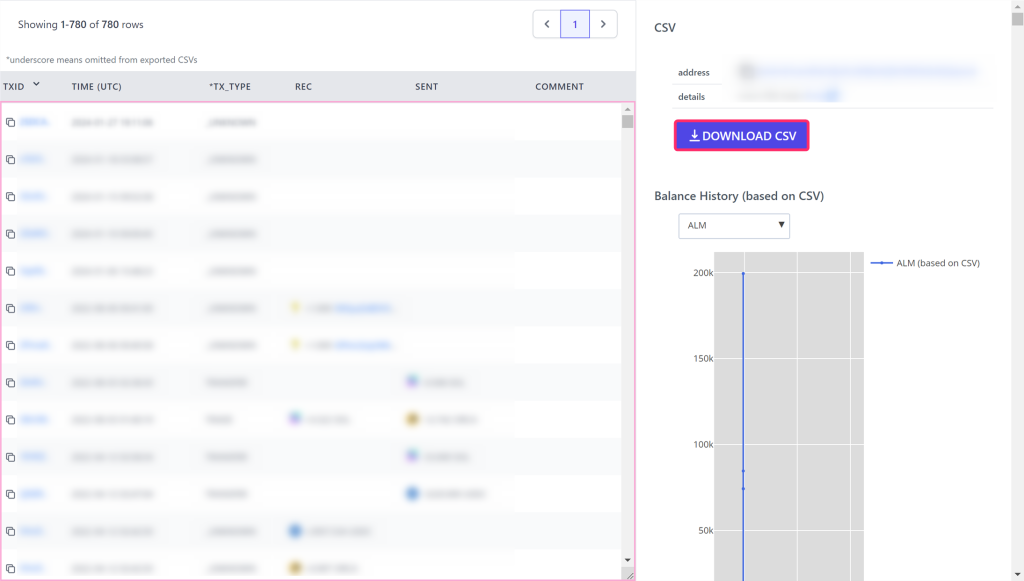Go to previous page with left chevron

(x=547, y=24)
